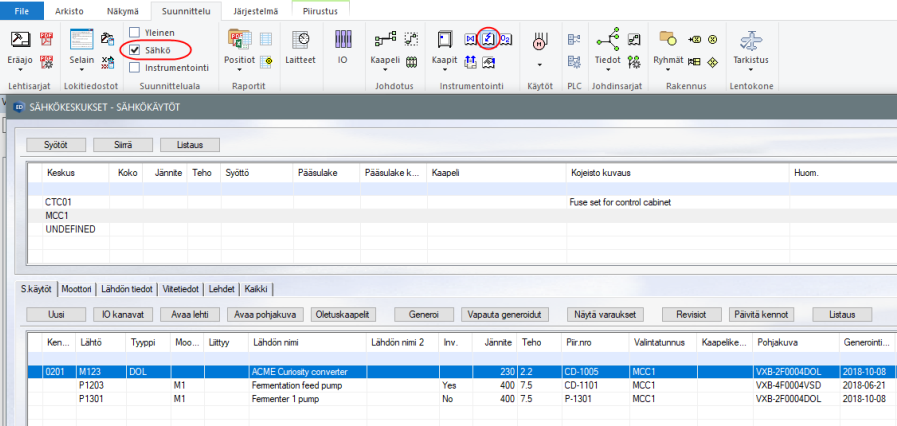Open the Moottori tab
The height and width of the screenshot is (426, 897).
(x=77, y=289)
